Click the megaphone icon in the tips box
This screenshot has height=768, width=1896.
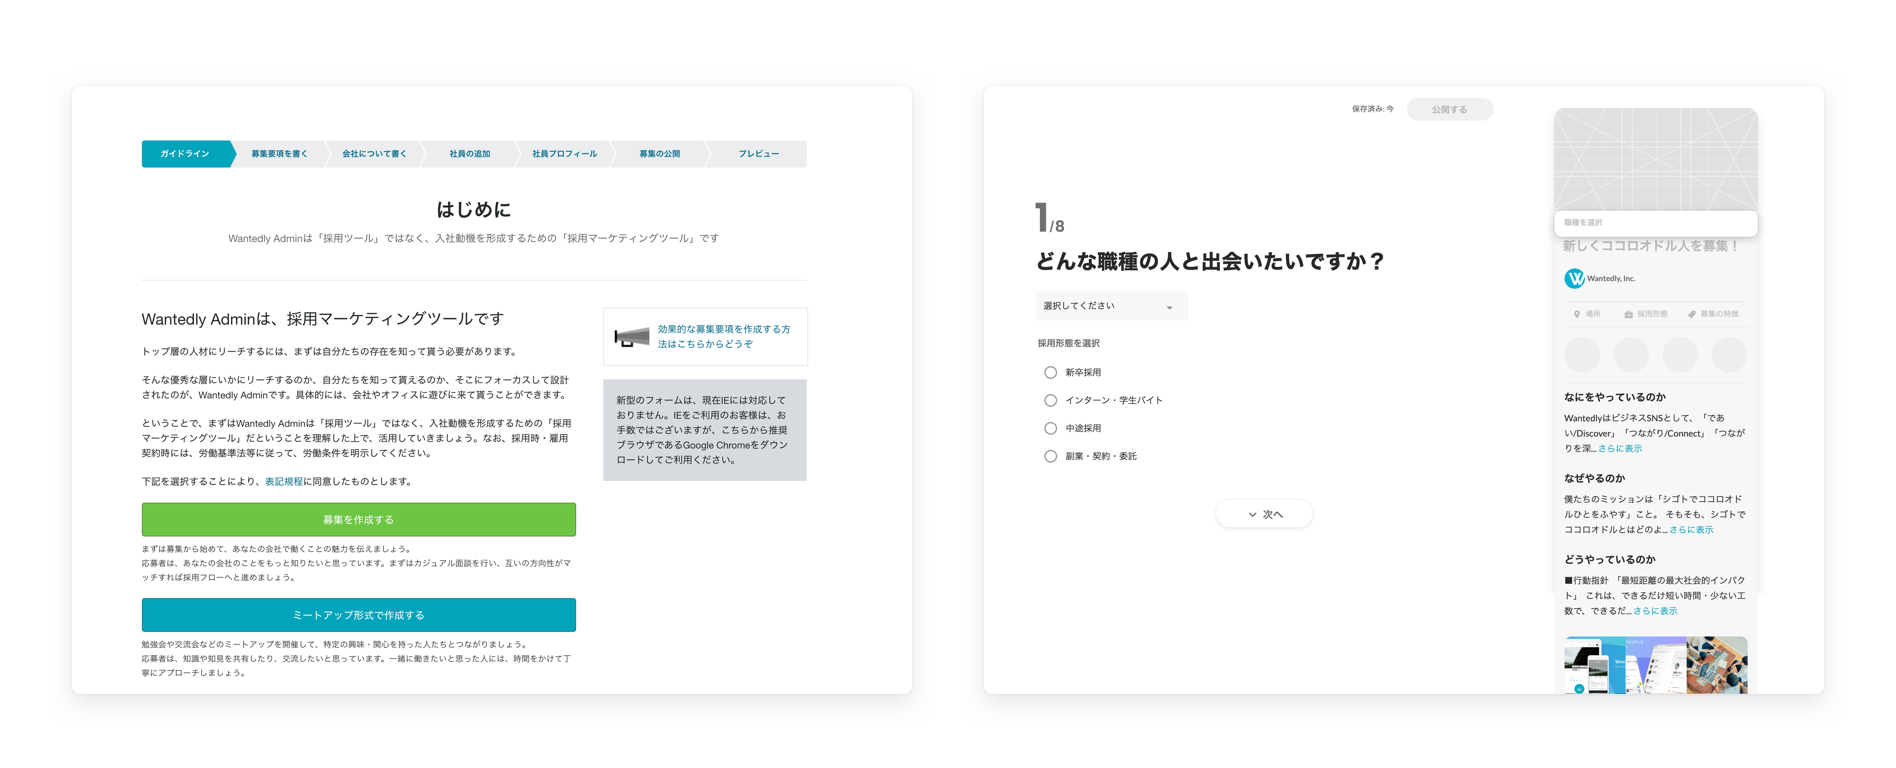(631, 337)
